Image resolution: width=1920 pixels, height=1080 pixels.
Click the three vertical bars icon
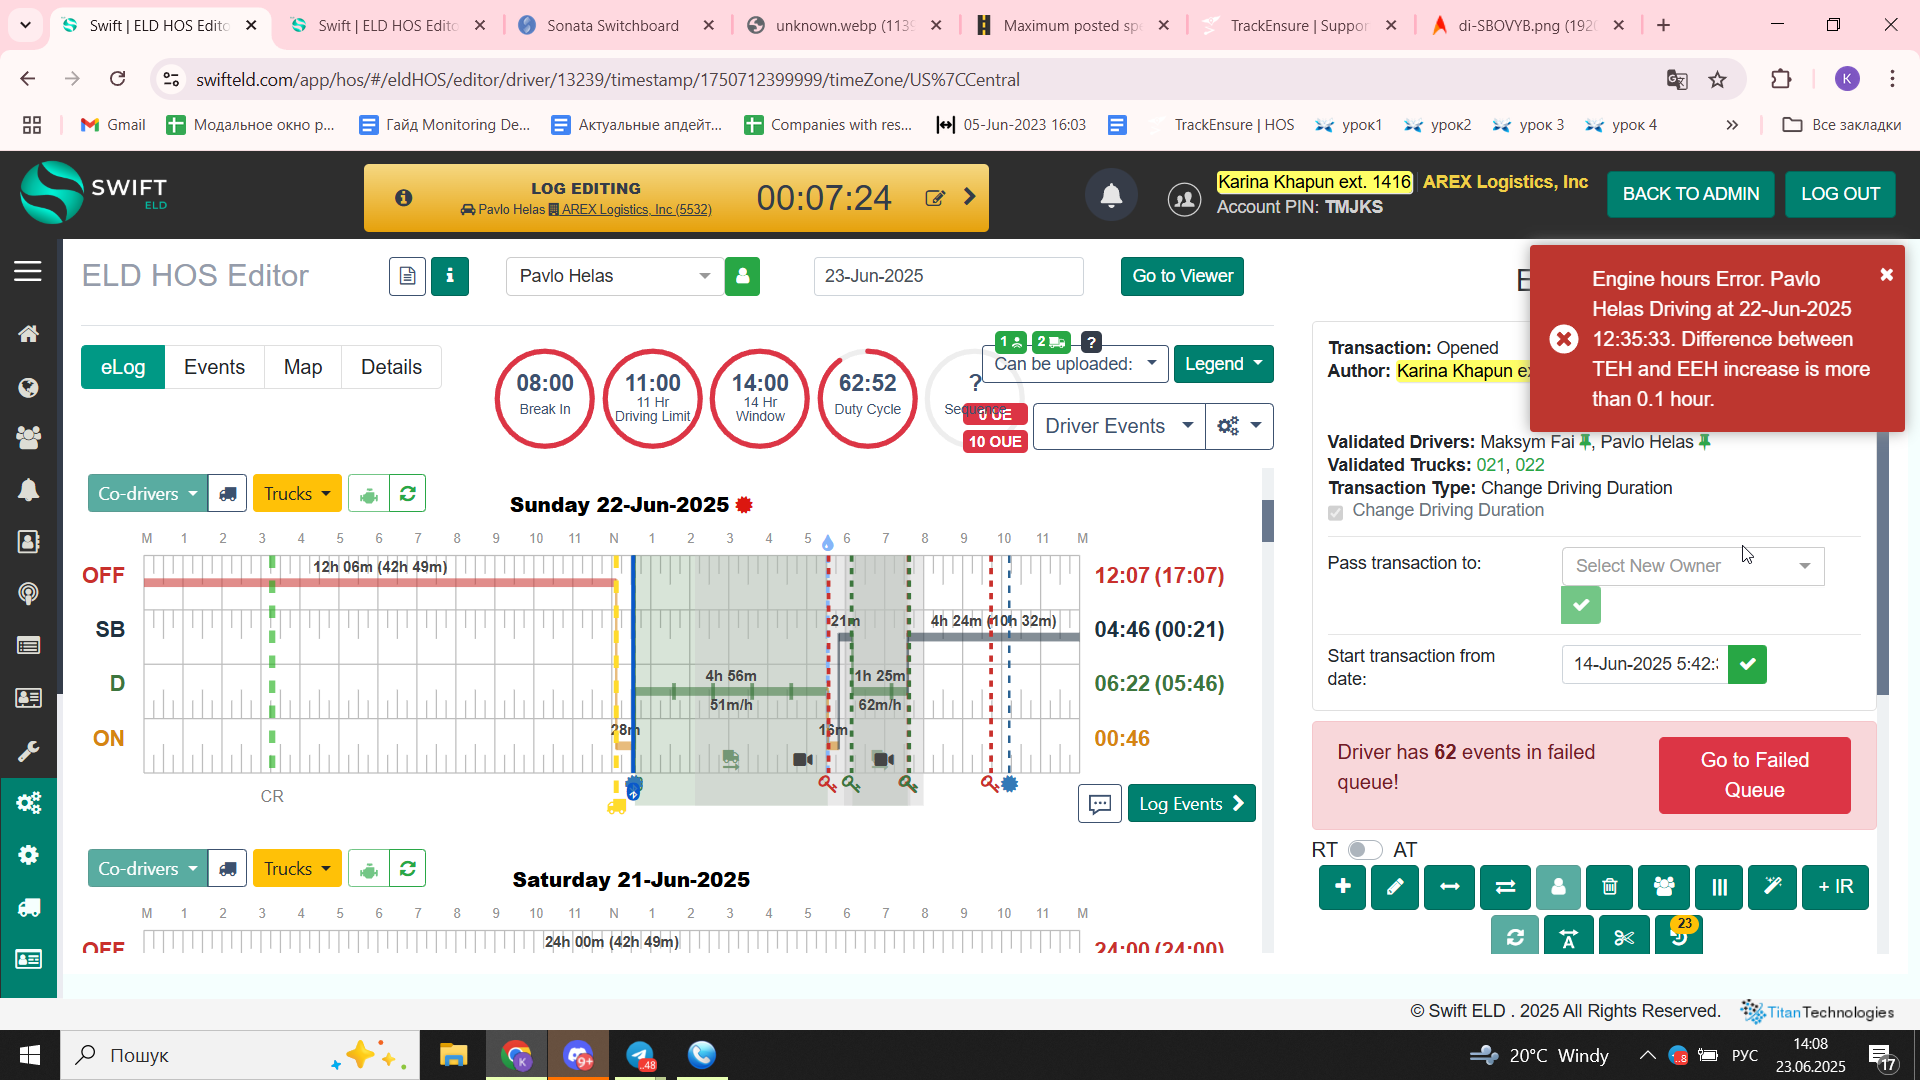(x=1719, y=887)
